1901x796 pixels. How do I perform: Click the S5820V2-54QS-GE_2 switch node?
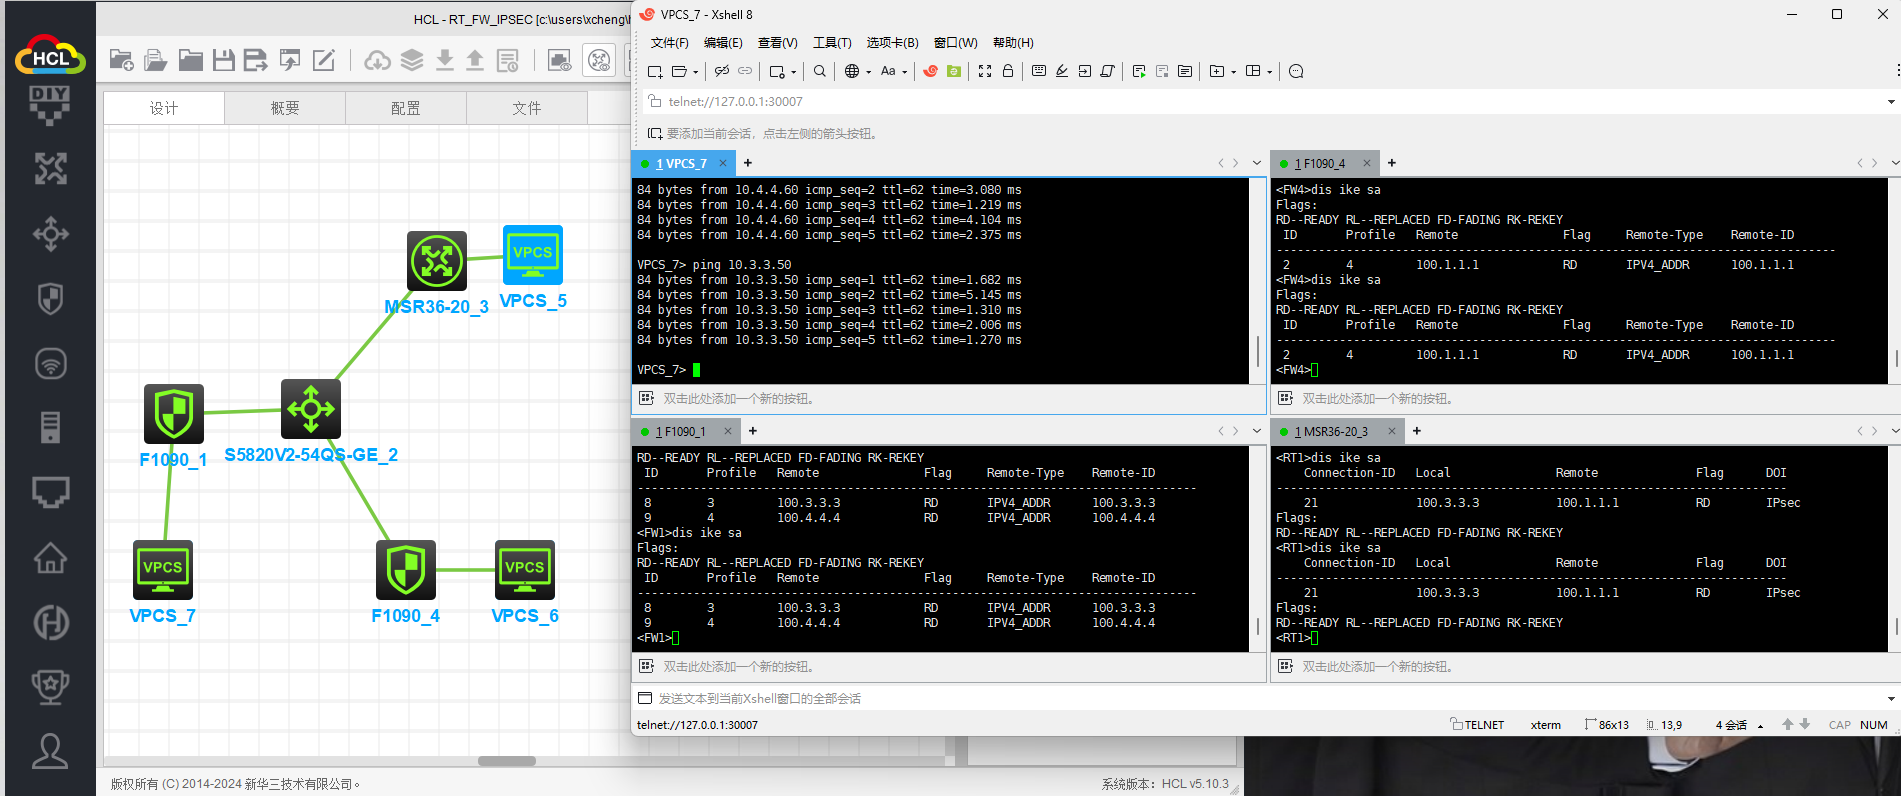pos(311,409)
